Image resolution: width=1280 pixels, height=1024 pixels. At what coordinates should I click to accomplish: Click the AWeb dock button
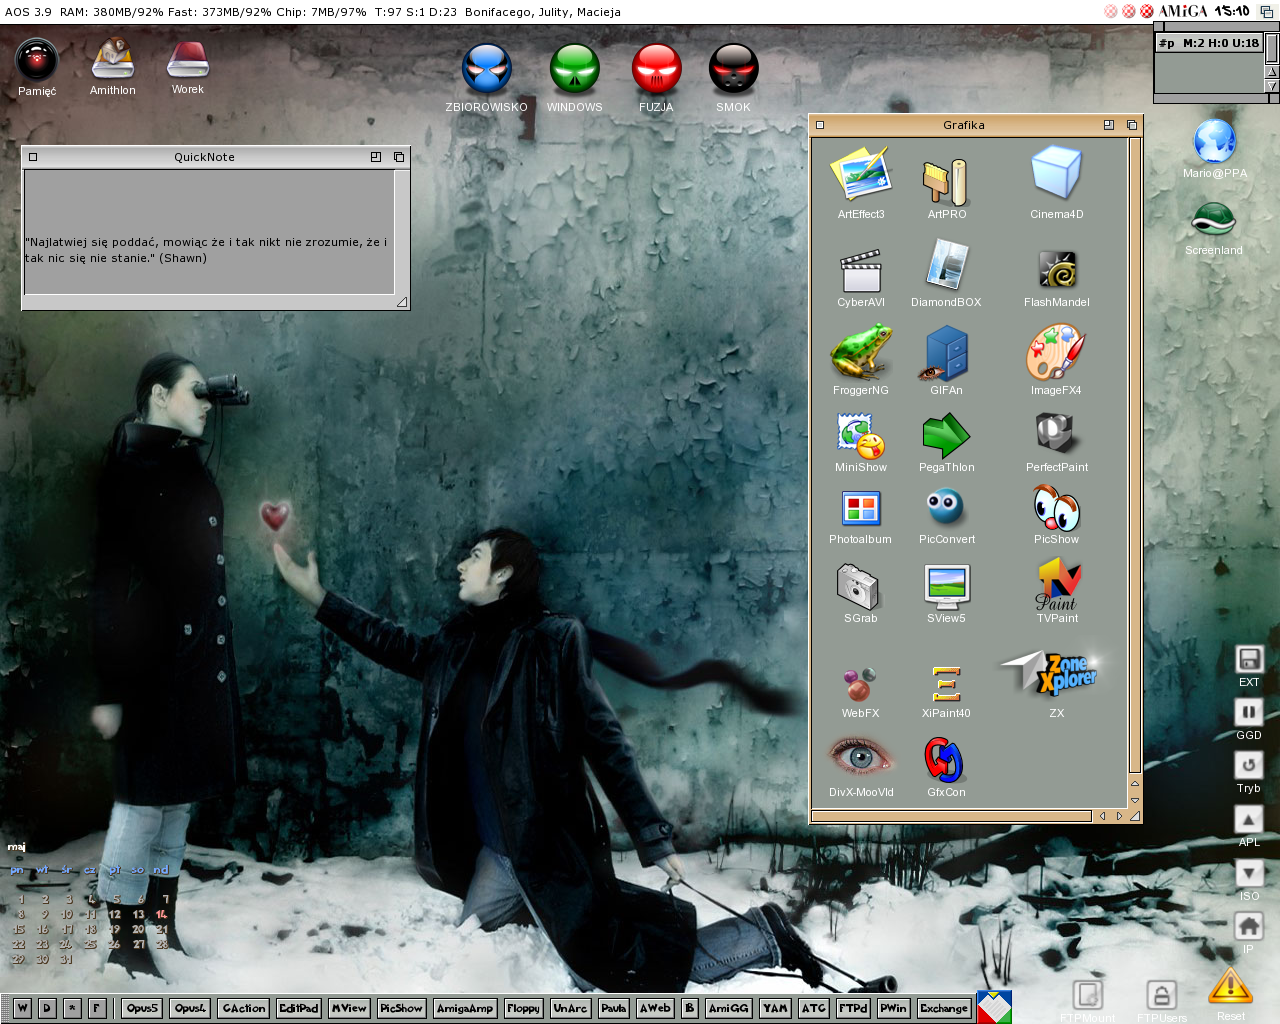pos(655,1008)
